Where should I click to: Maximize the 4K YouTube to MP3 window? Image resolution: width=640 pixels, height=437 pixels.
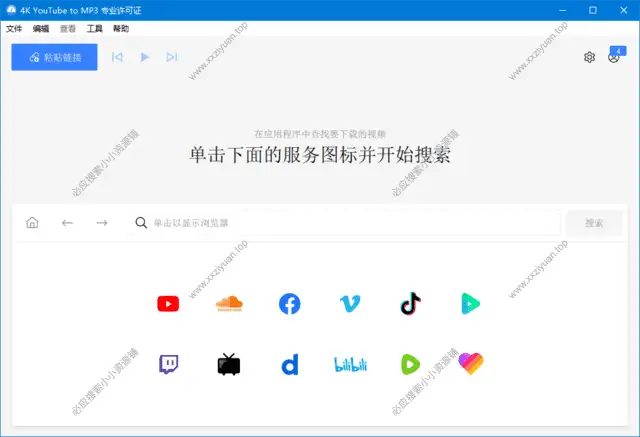point(593,10)
